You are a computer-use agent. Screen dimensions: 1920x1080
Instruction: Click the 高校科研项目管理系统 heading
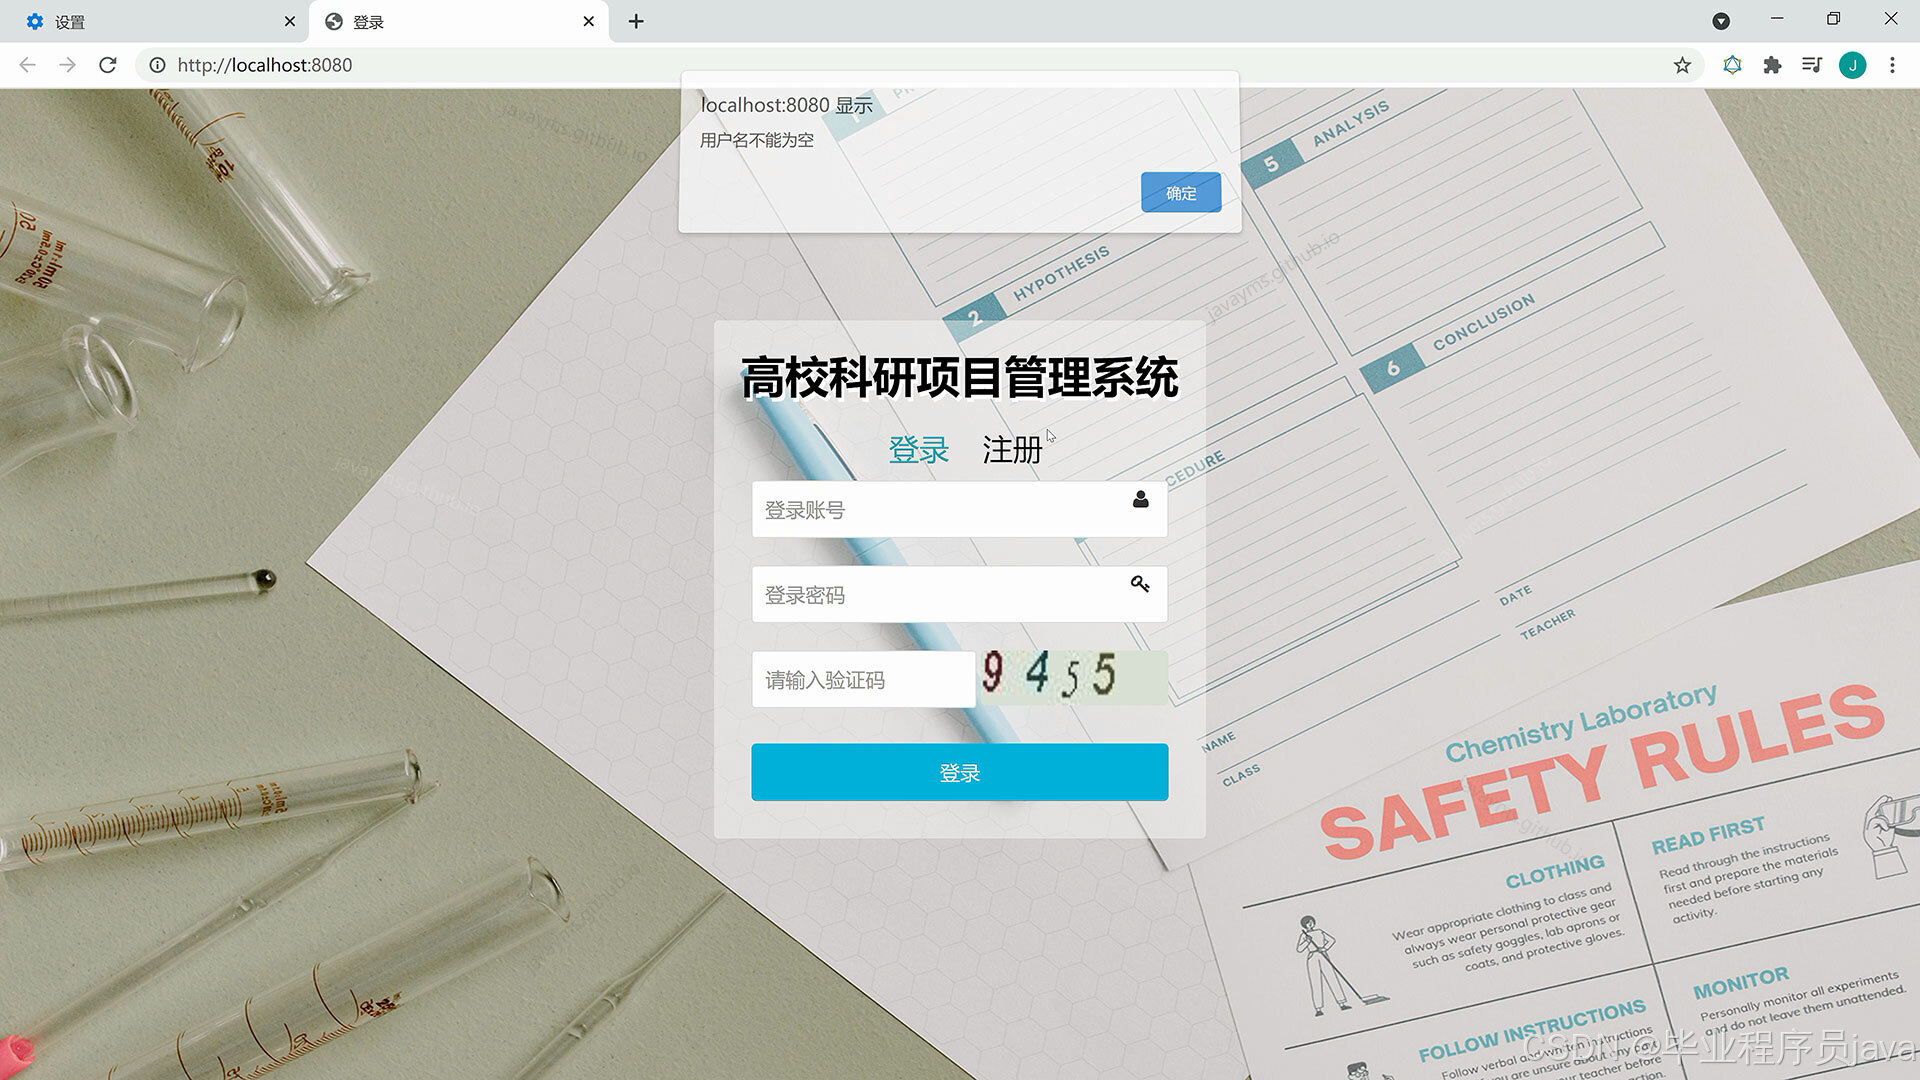pyautogui.click(x=959, y=378)
